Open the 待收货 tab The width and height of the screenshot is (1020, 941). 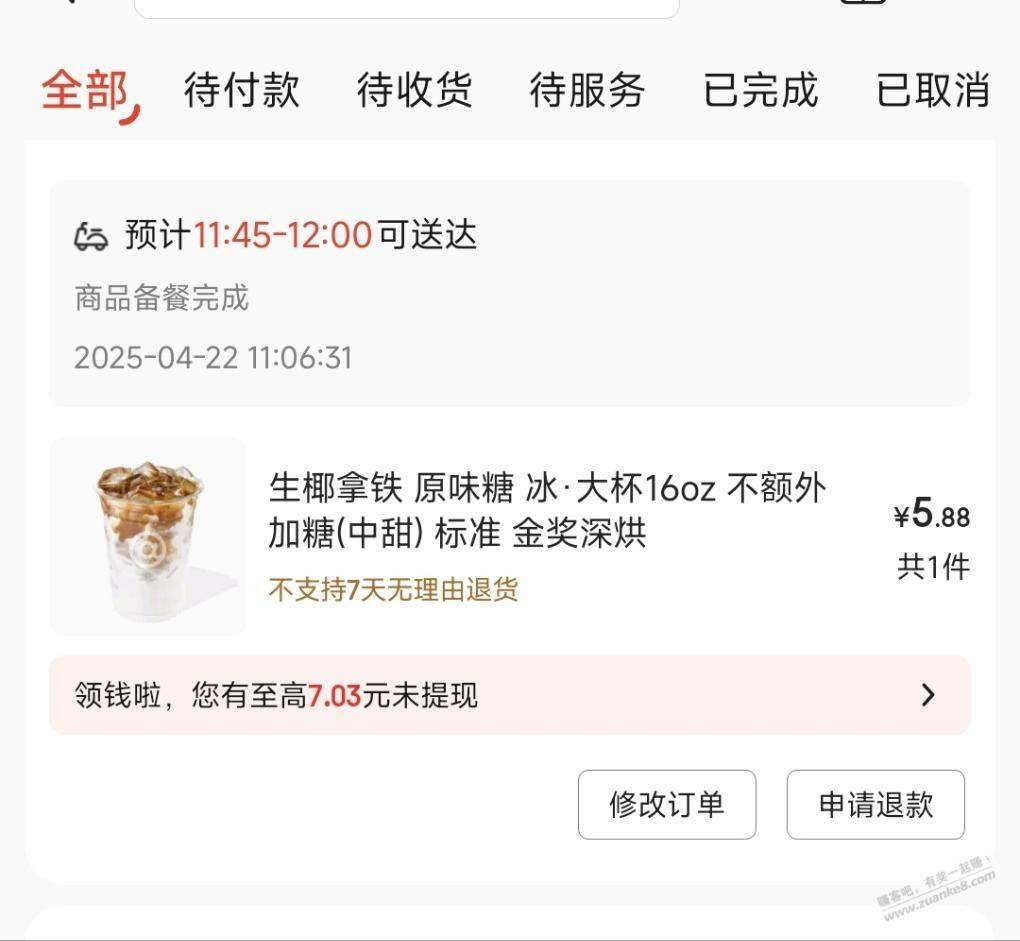click(414, 90)
